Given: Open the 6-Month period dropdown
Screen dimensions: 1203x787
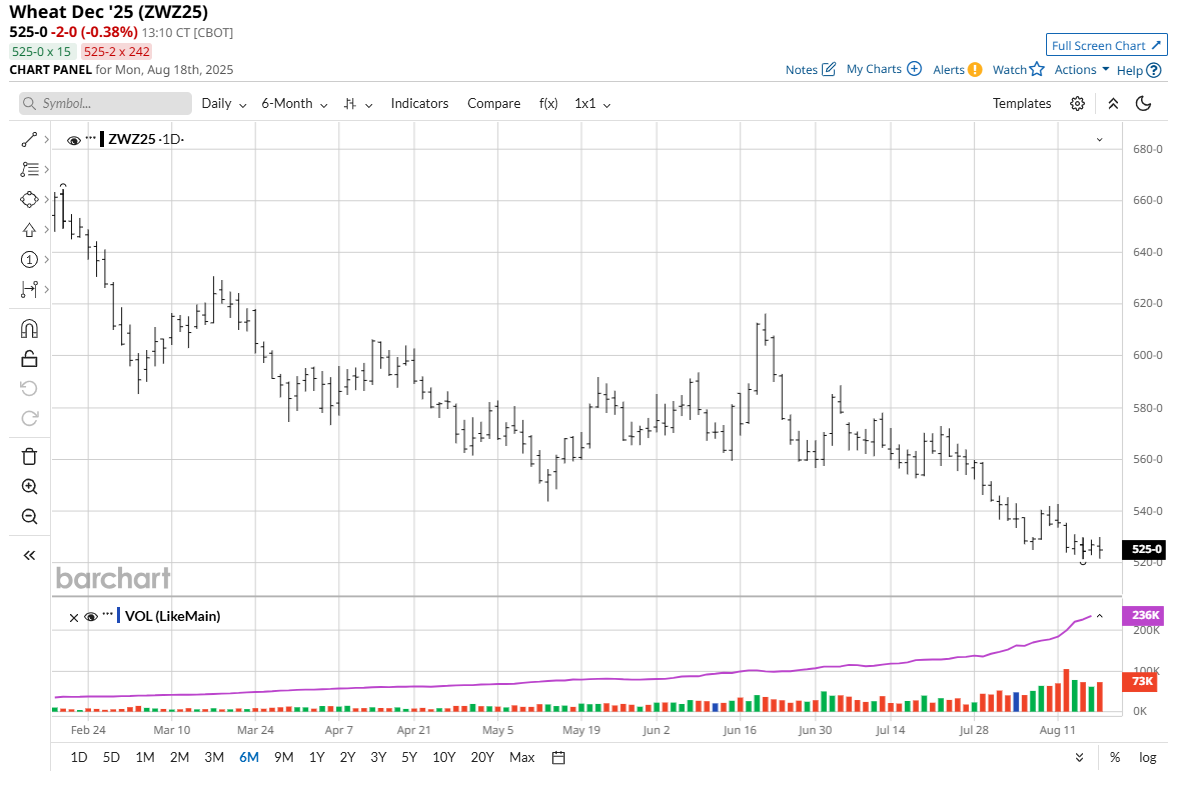Looking at the screenshot, I should (x=294, y=103).
